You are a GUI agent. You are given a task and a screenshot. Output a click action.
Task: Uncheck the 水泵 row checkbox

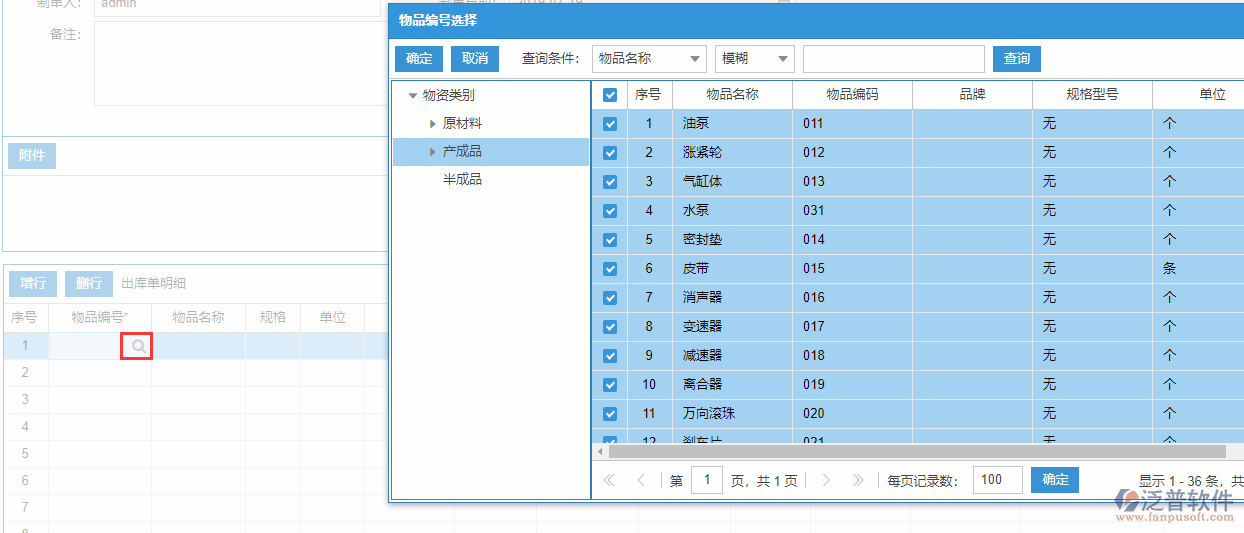click(x=610, y=211)
